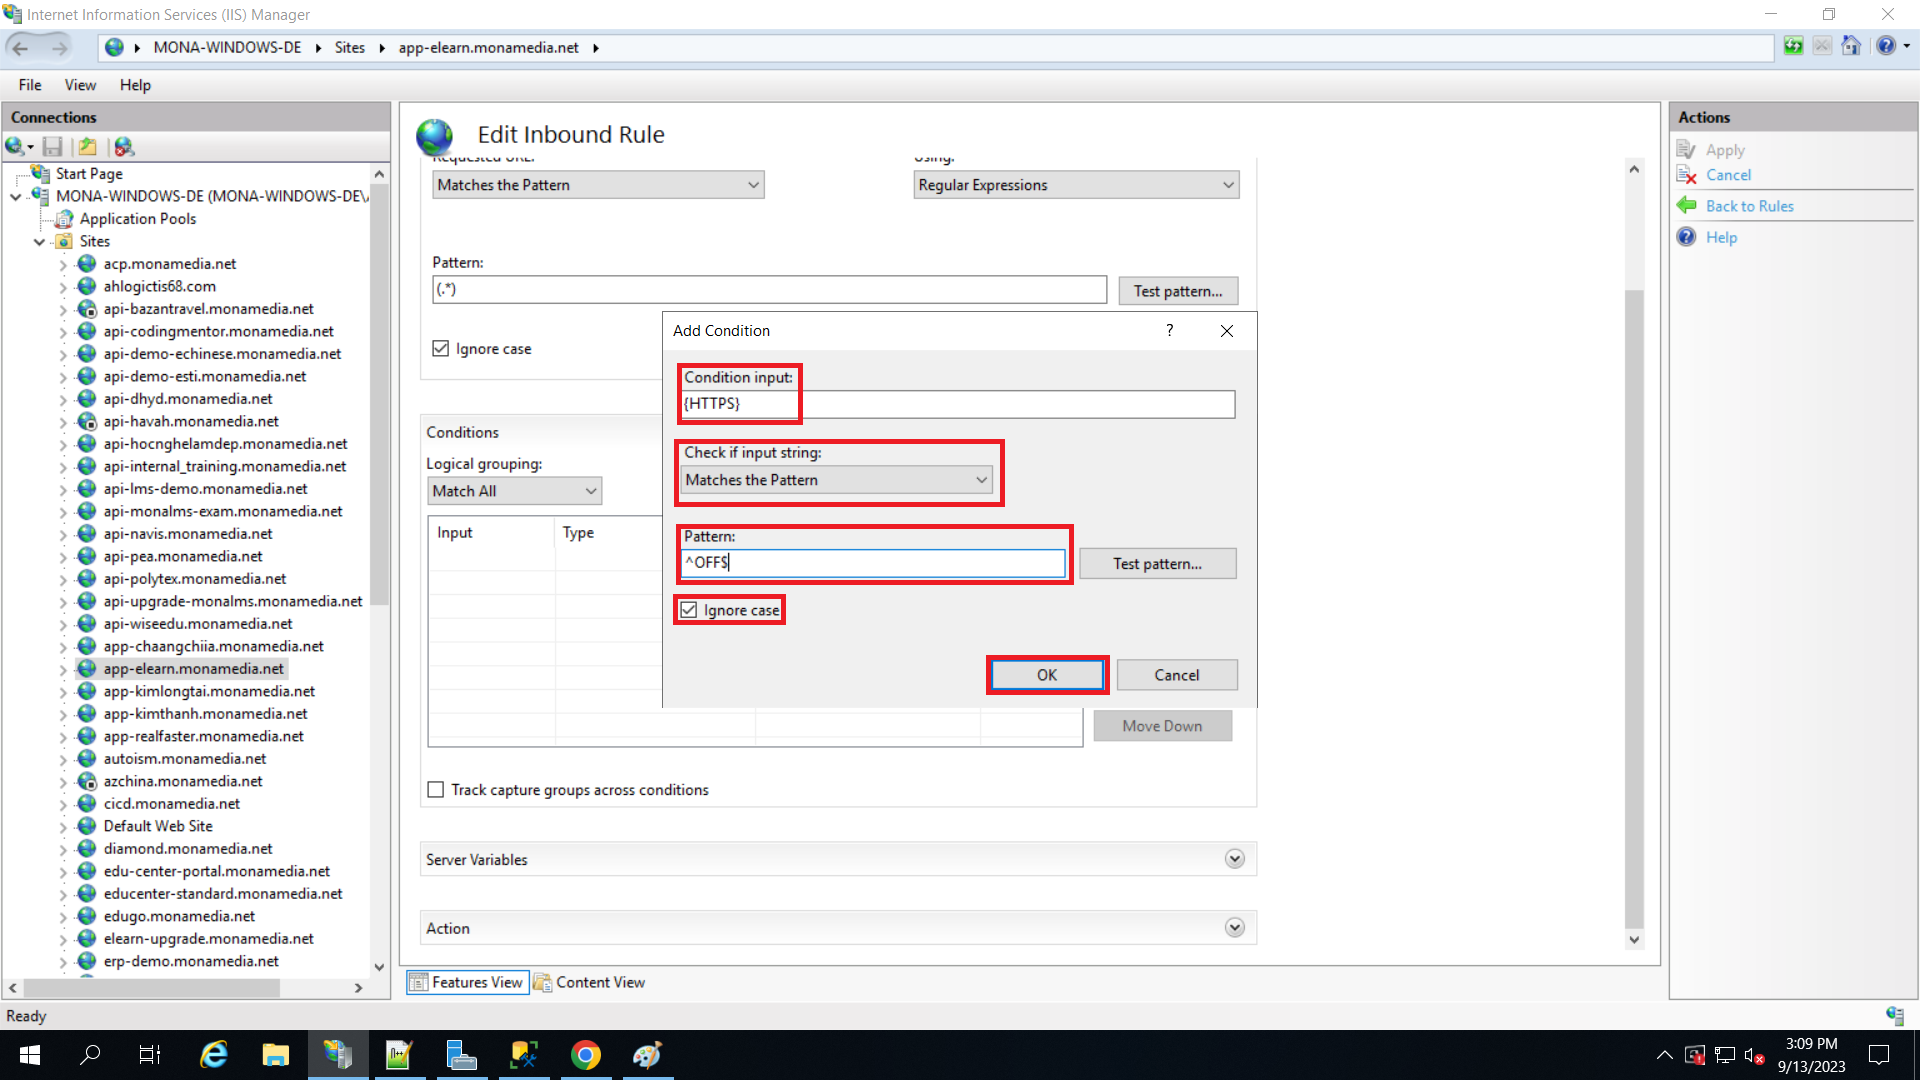Switch to Content View tab
Image resolution: width=1920 pixels, height=1080 pixels.
tap(590, 982)
